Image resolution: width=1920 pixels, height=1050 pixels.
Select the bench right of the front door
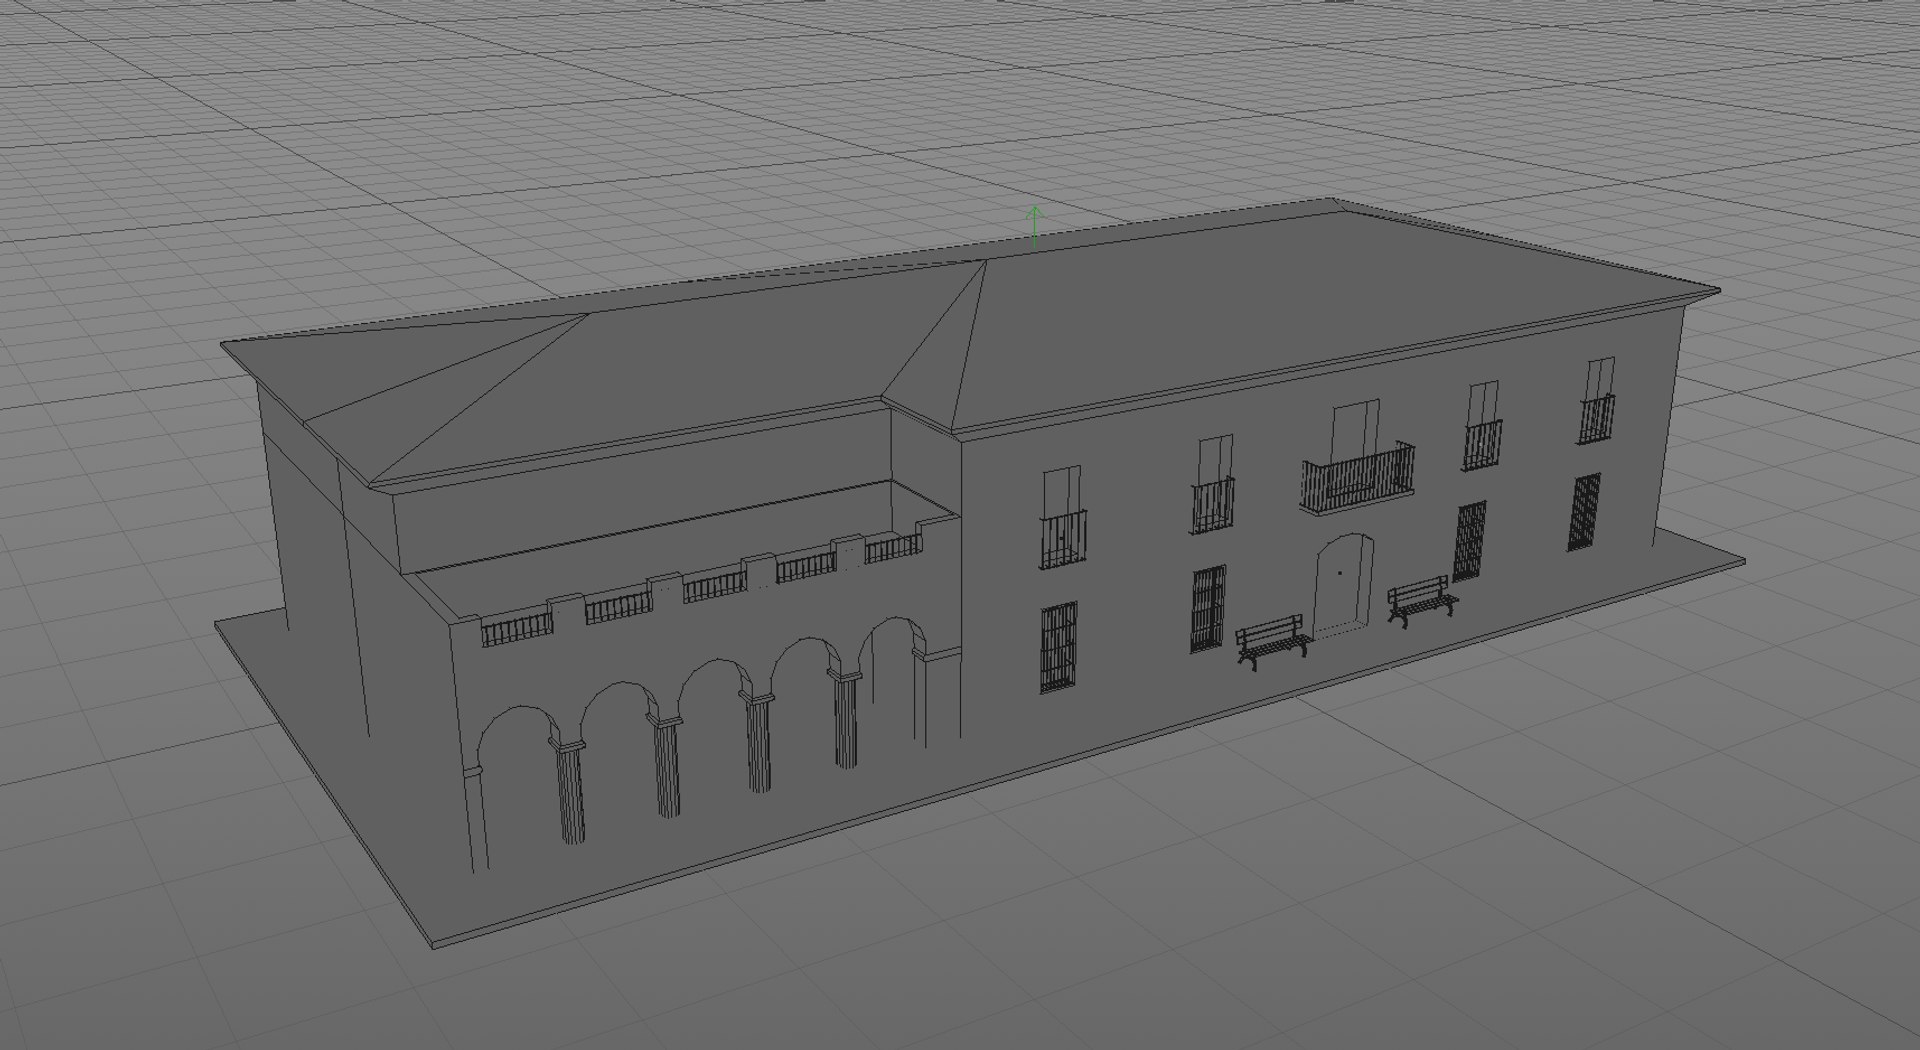(x=1421, y=601)
